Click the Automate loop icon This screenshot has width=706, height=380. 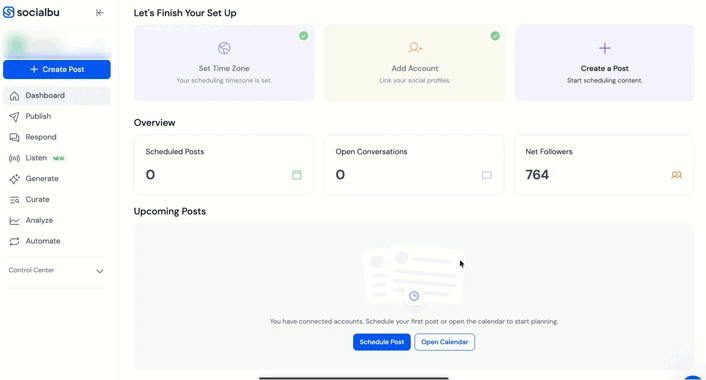click(14, 241)
